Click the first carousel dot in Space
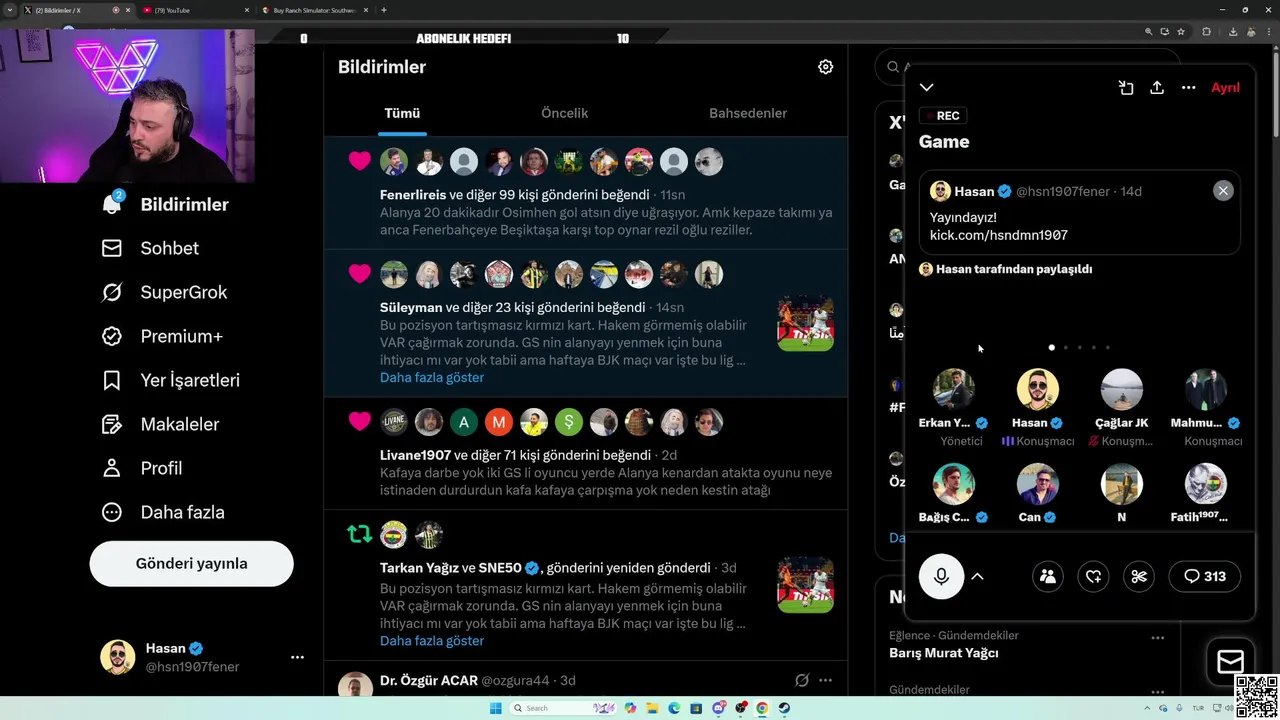 [1051, 348]
